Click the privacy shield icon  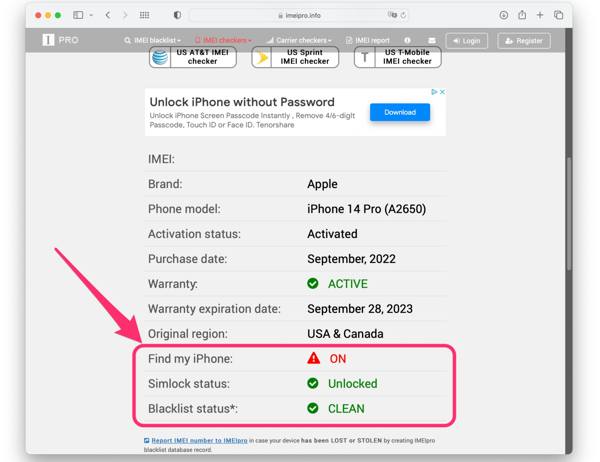pyautogui.click(x=177, y=15)
